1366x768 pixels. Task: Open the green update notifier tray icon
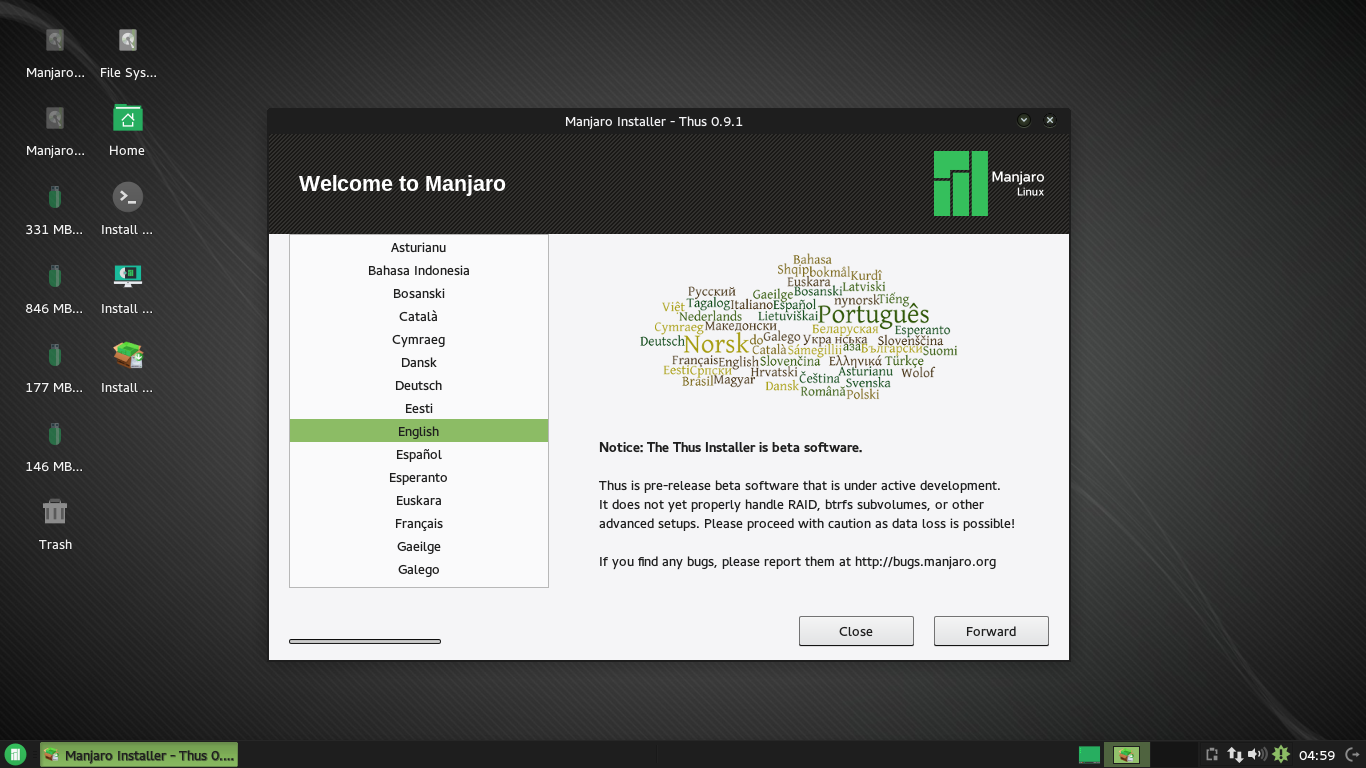(1281, 755)
